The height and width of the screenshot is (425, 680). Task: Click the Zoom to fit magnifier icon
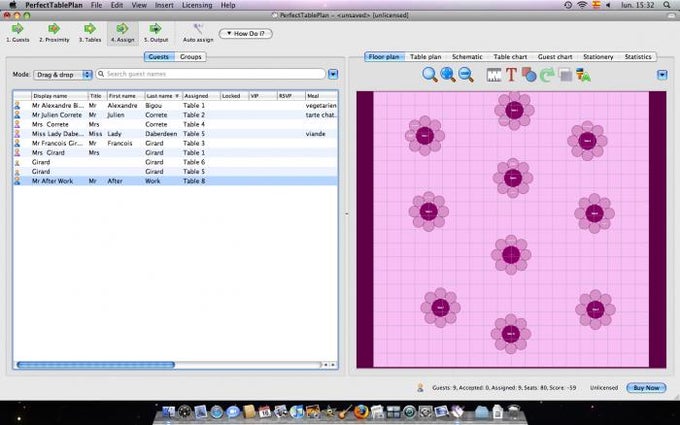tap(429, 75)
